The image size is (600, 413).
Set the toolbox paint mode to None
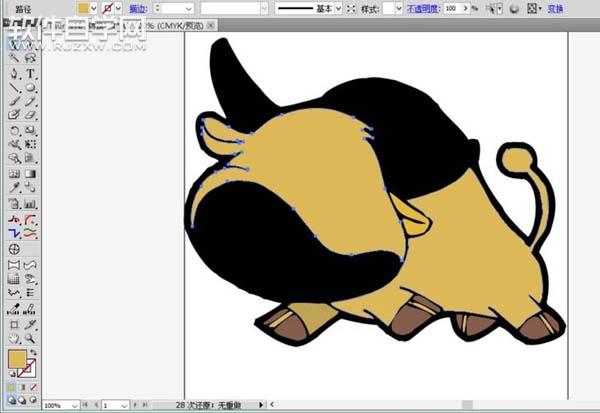point(35,385)
